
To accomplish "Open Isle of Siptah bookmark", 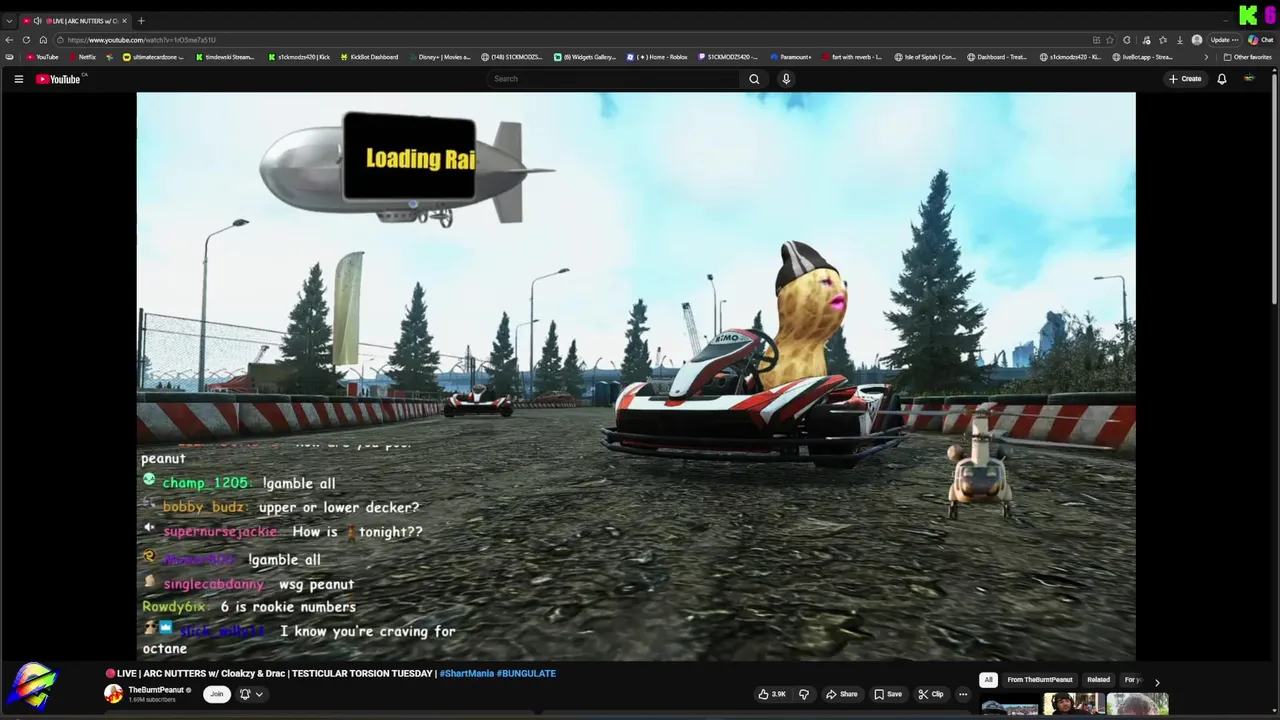I will point(926,57).
